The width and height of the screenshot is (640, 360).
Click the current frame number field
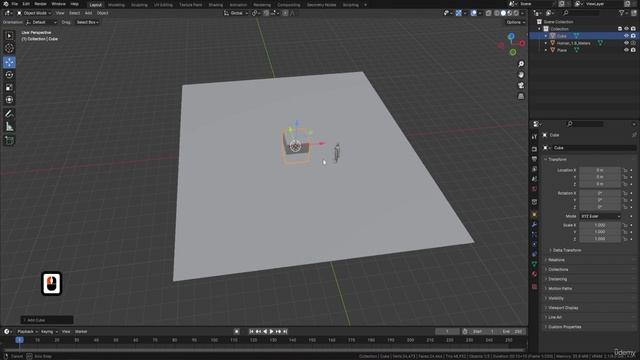447,331
